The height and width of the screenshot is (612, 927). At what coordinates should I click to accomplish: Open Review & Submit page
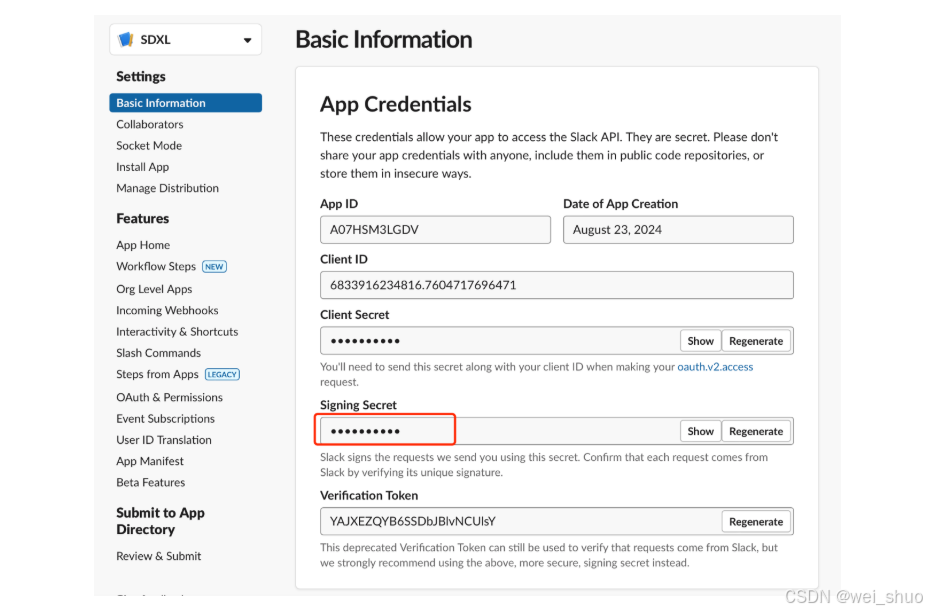click(x=158, y=556)
